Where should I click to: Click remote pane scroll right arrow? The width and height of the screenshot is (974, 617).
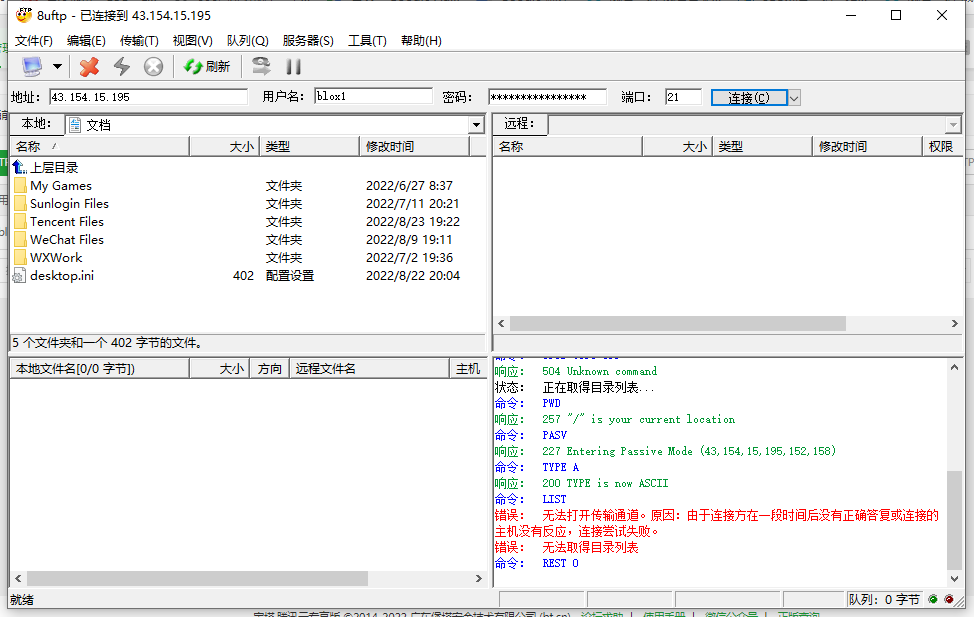click(955, 324)
